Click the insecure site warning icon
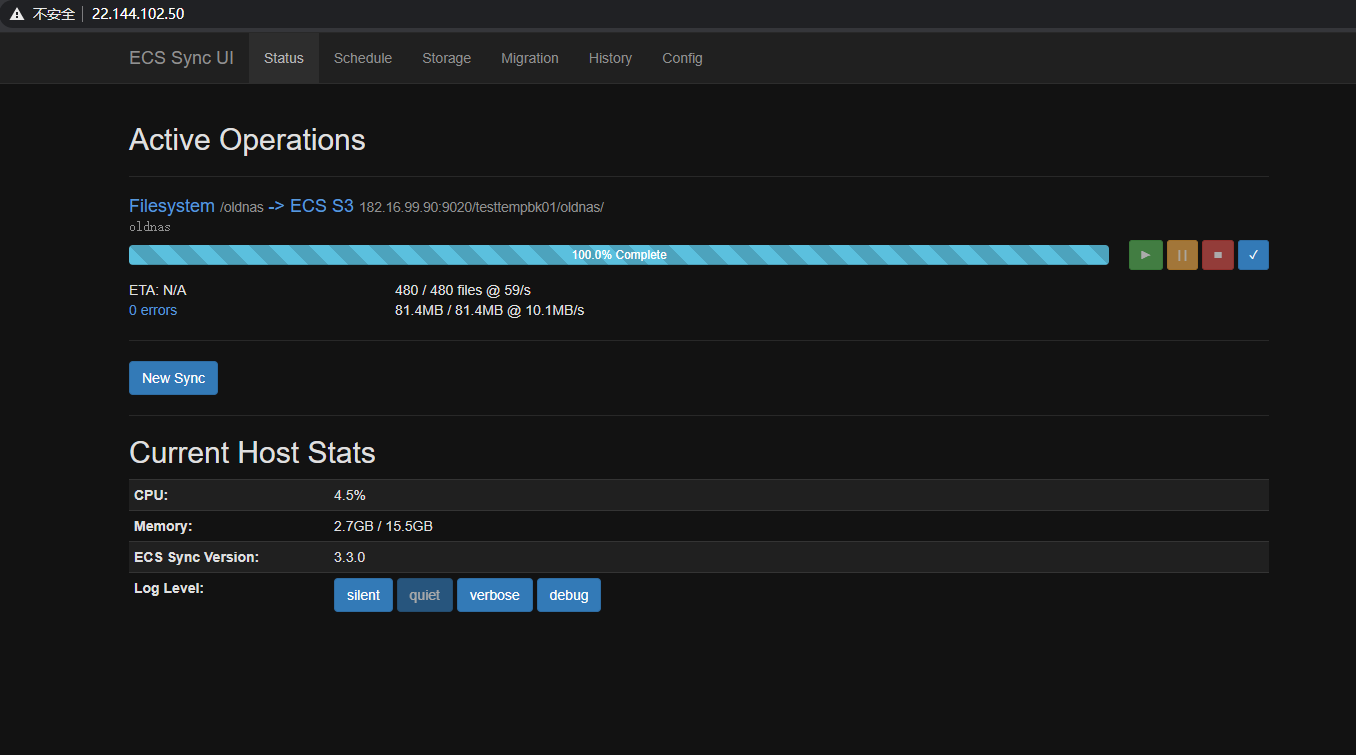 [x=16, y=14]
